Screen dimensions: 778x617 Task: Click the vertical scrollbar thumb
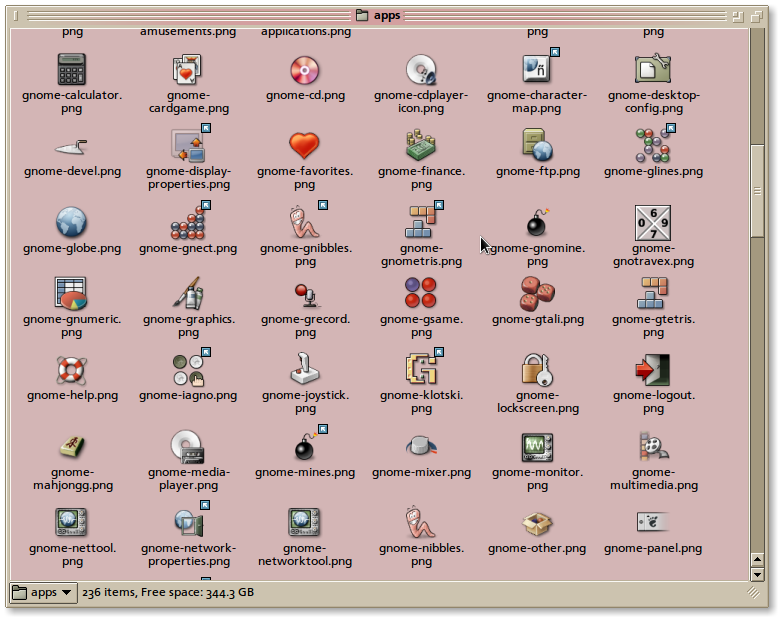coord(757,191)
